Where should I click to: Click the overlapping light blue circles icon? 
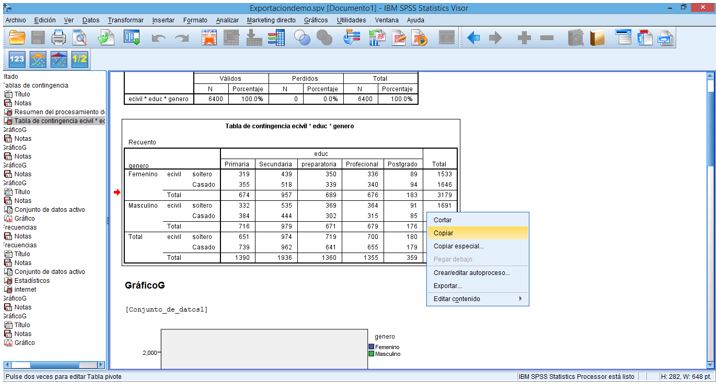coord(302,37)
